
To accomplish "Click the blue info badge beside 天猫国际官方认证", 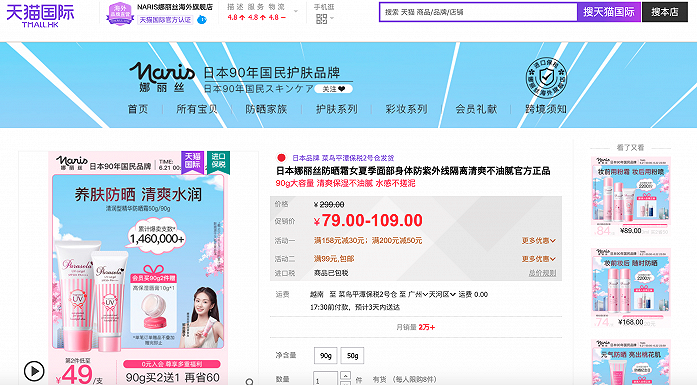I will pos(202,20).
